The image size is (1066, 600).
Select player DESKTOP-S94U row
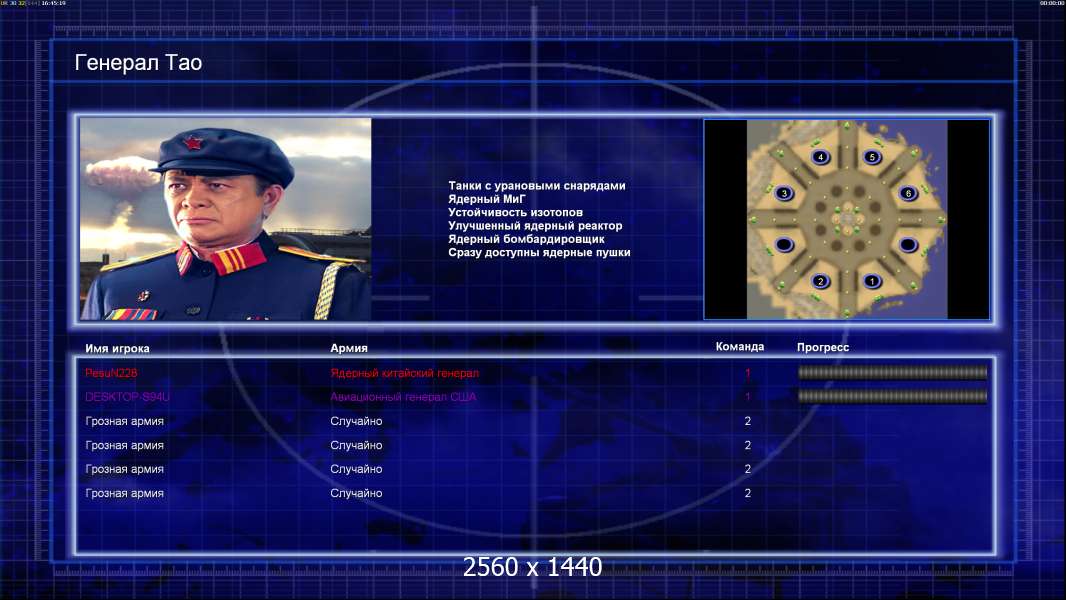point(536,397)
